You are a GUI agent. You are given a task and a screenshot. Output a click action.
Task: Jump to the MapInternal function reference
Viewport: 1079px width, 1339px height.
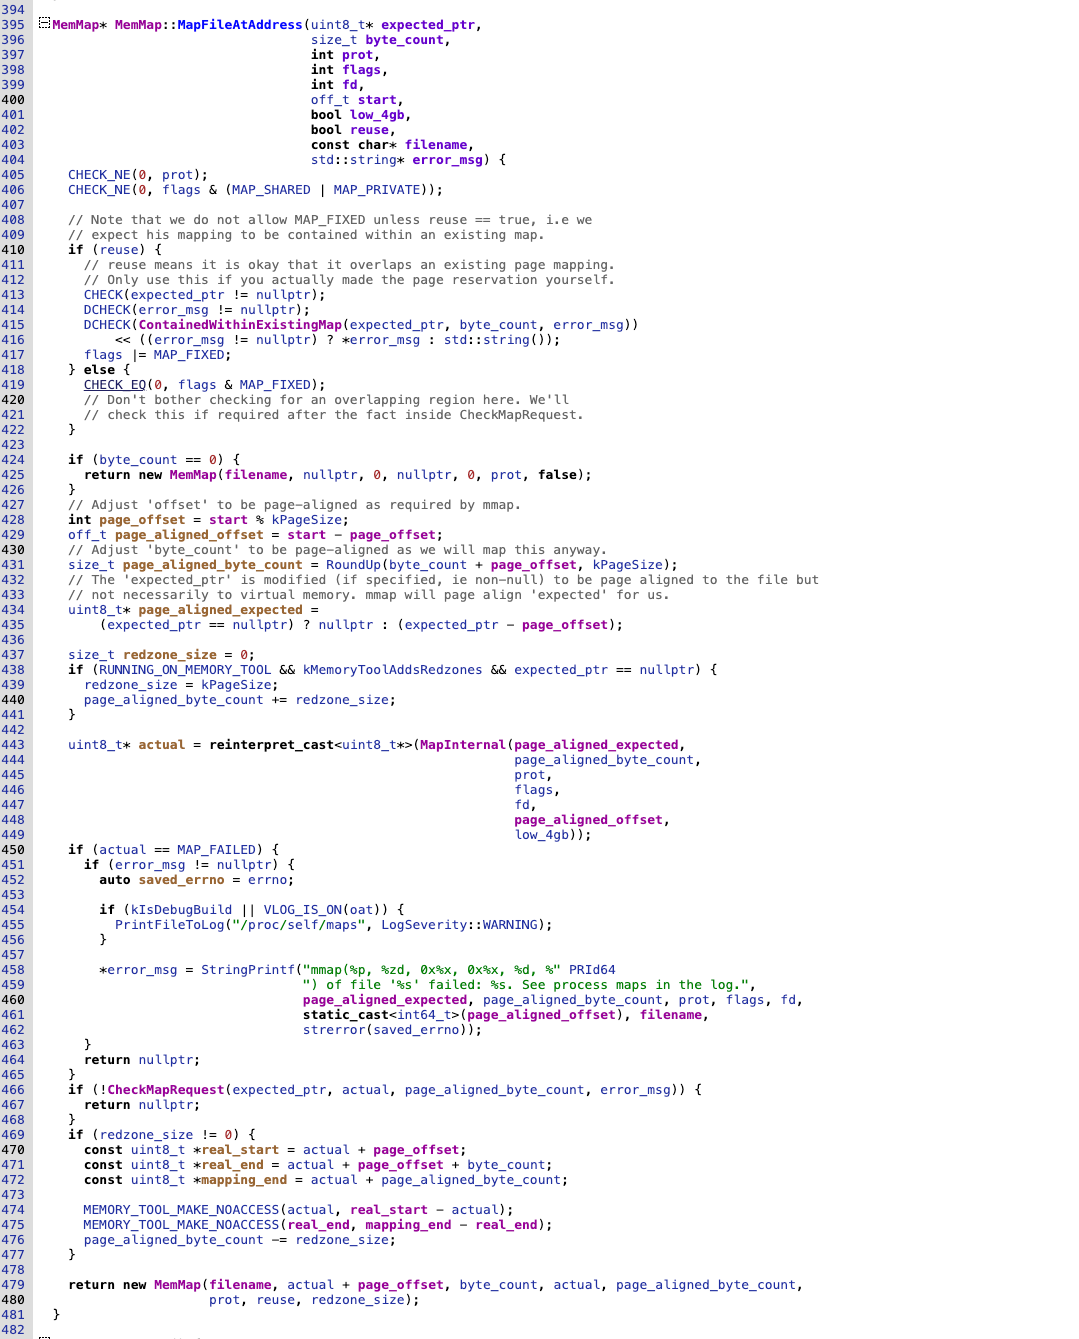coord(462,745)
